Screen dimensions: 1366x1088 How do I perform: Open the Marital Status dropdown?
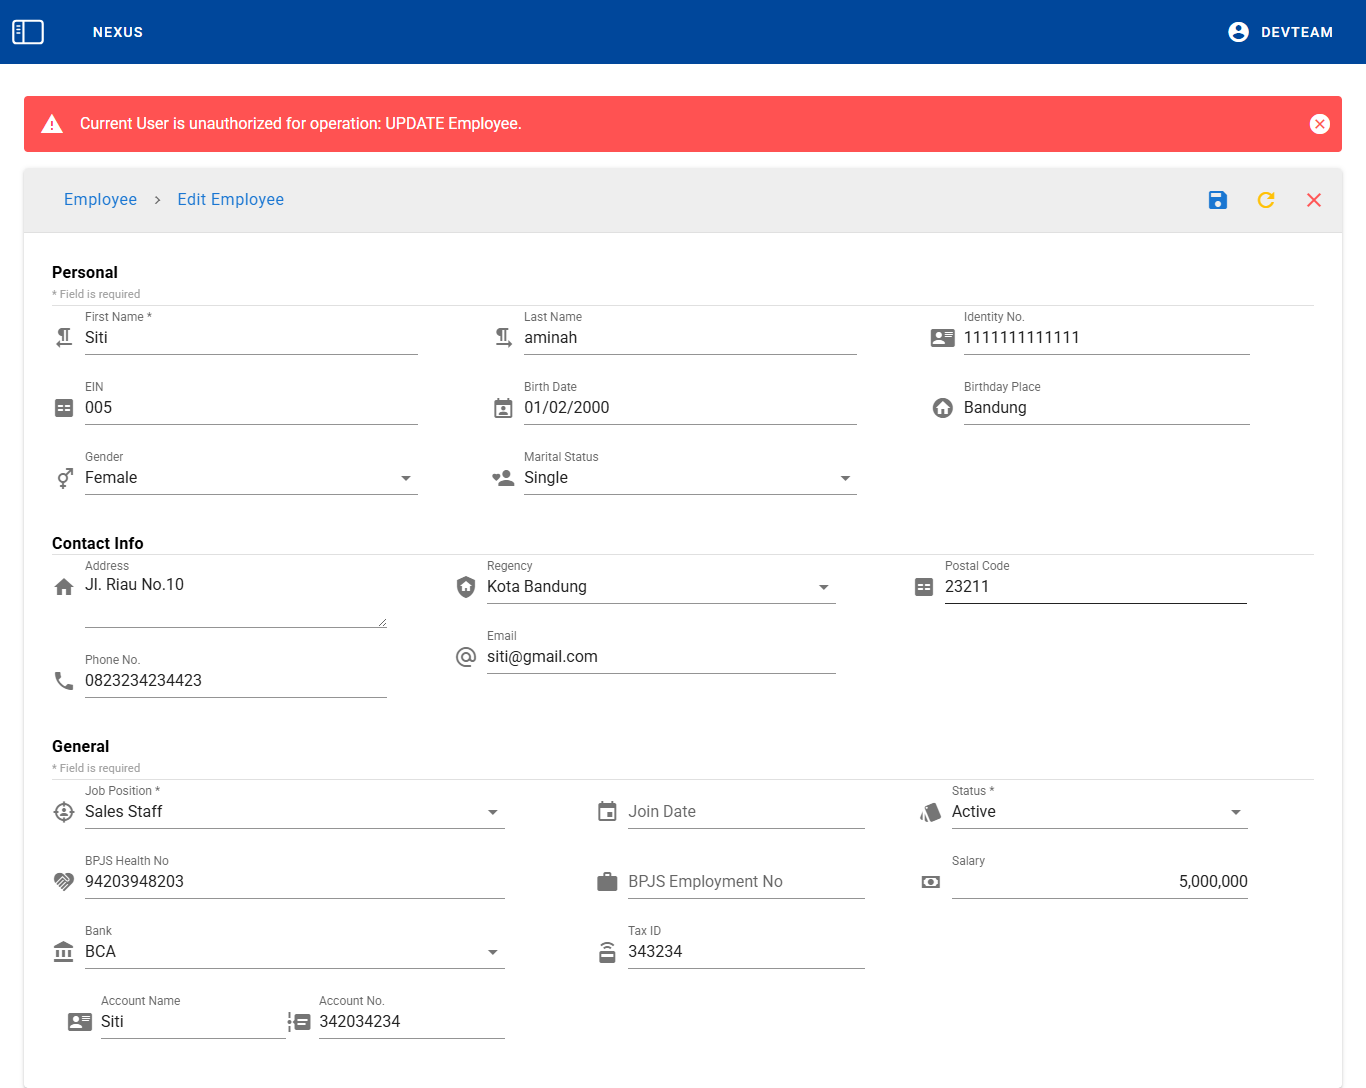[845, 478]
